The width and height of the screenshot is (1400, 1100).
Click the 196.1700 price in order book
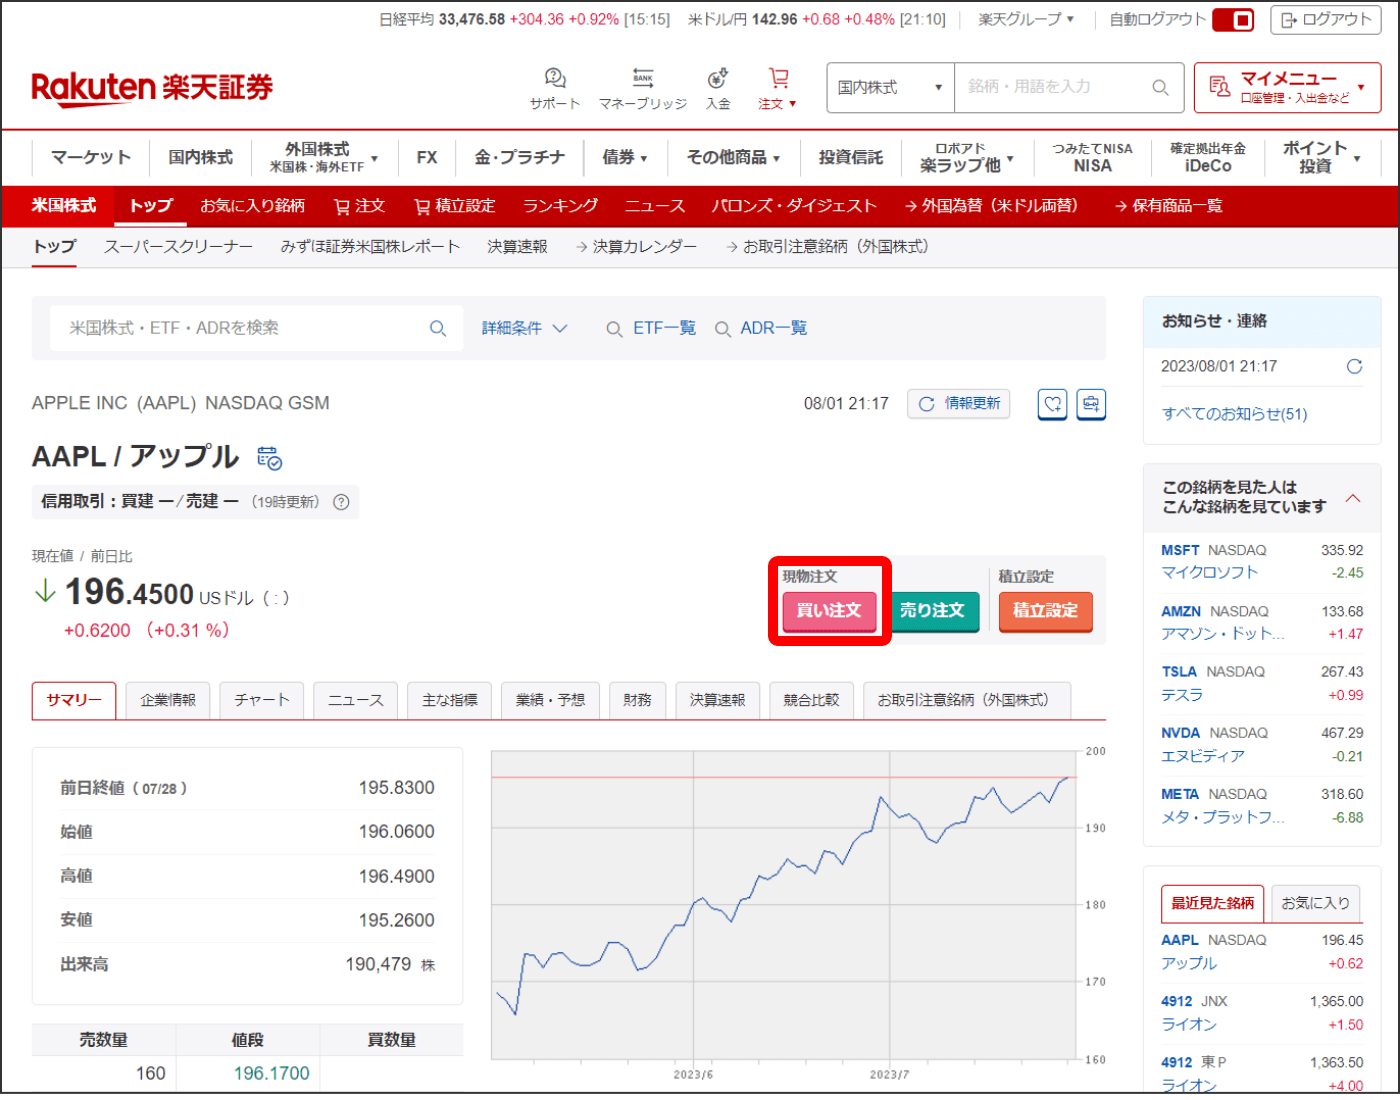[x=272, y=1073]
